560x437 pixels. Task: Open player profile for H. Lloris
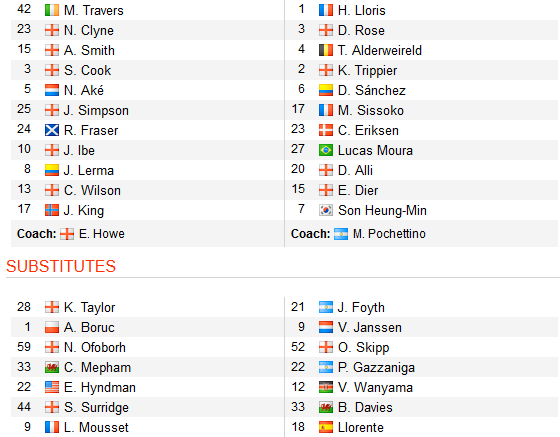coord(362,10)
